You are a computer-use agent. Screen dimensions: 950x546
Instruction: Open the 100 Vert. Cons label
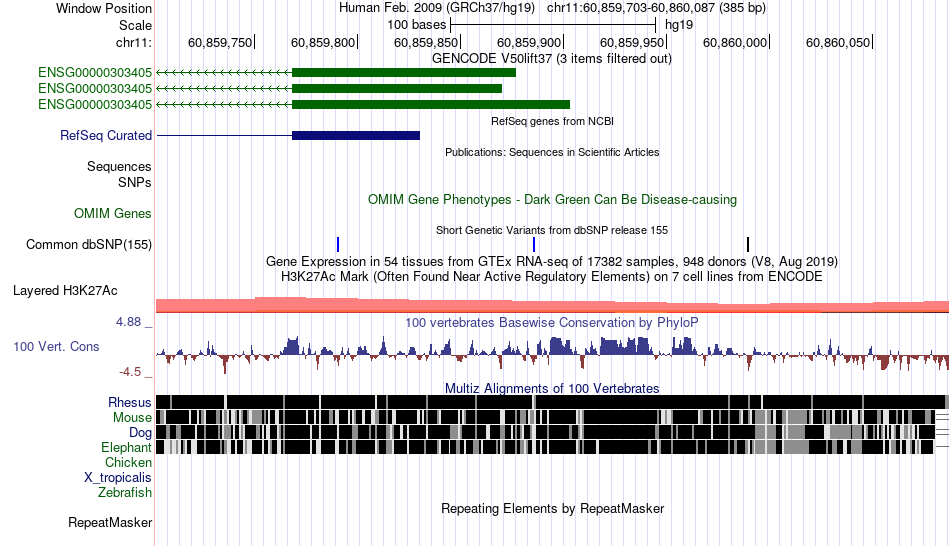(56, 347)
